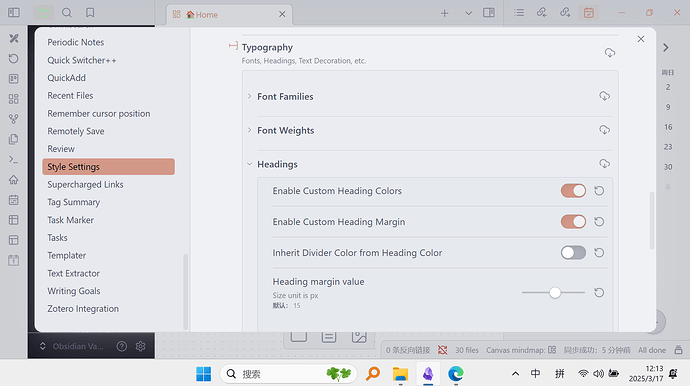The height and width of the screenshot is (386, 690).
Task: Switch to the Home tab
Action: pos(229,15)
